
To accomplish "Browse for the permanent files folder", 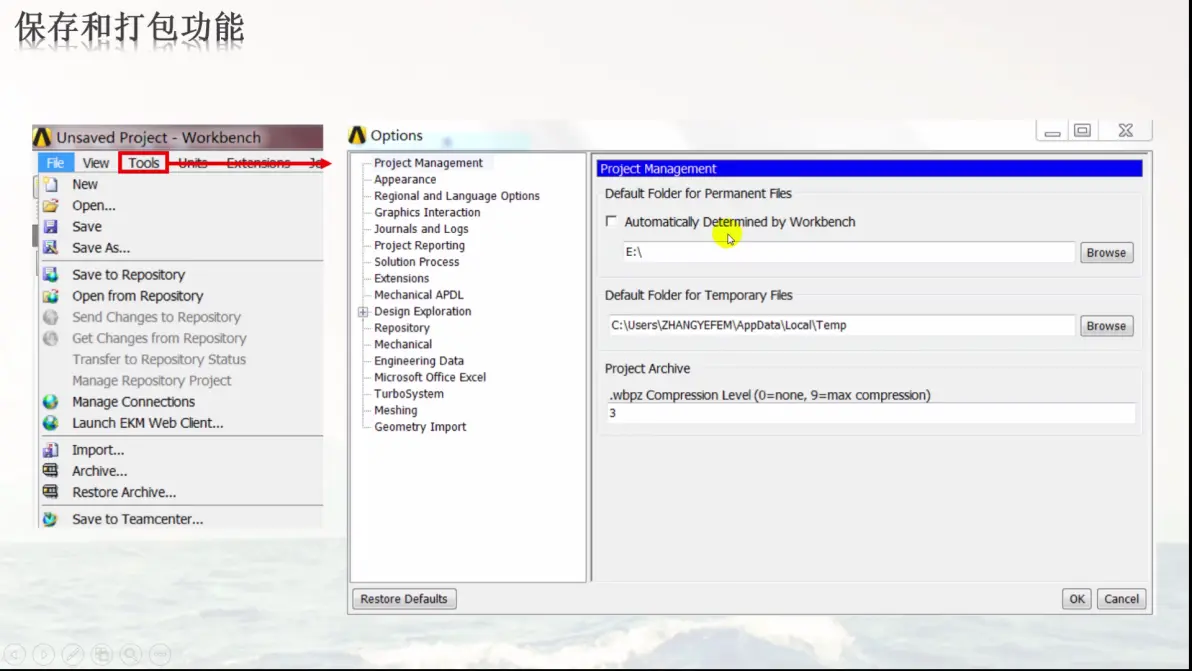I will pyautogui.click(x=1106, y=253).
